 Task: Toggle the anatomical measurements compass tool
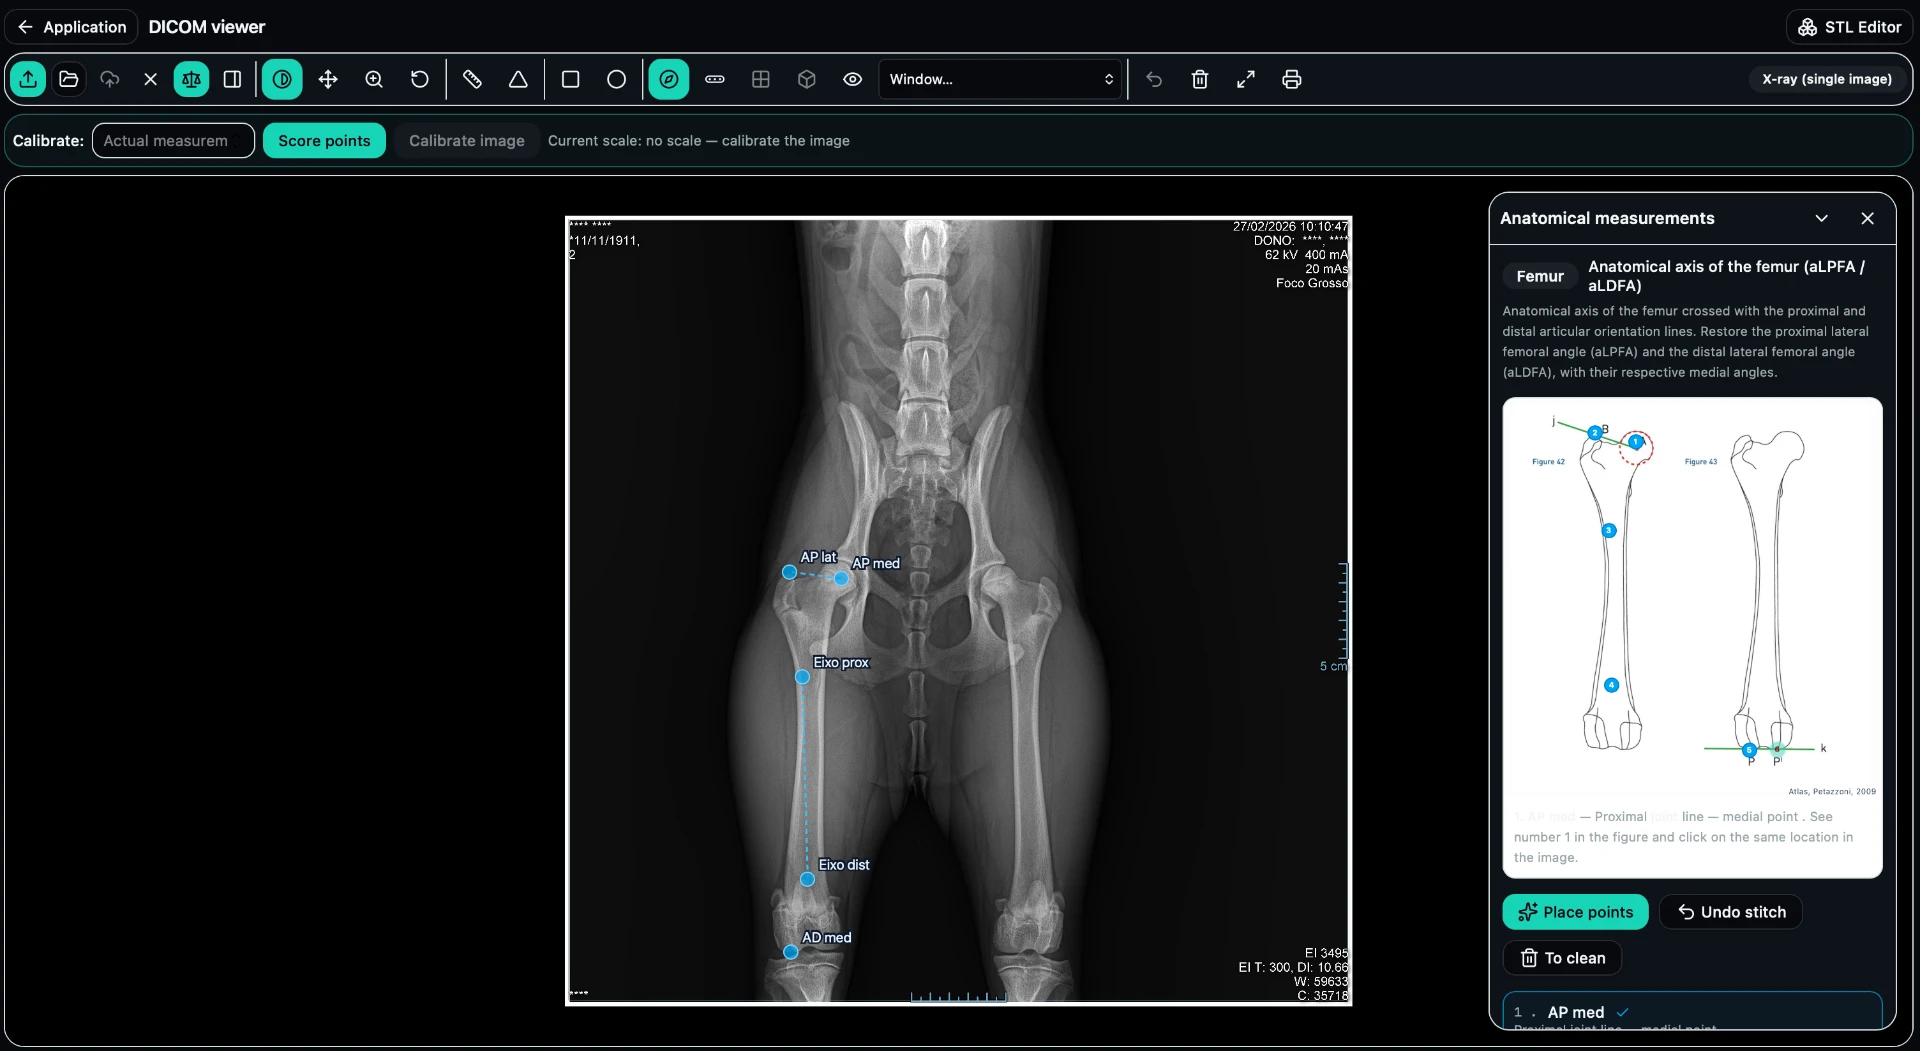pyautogui.click(x=669, y=79)
